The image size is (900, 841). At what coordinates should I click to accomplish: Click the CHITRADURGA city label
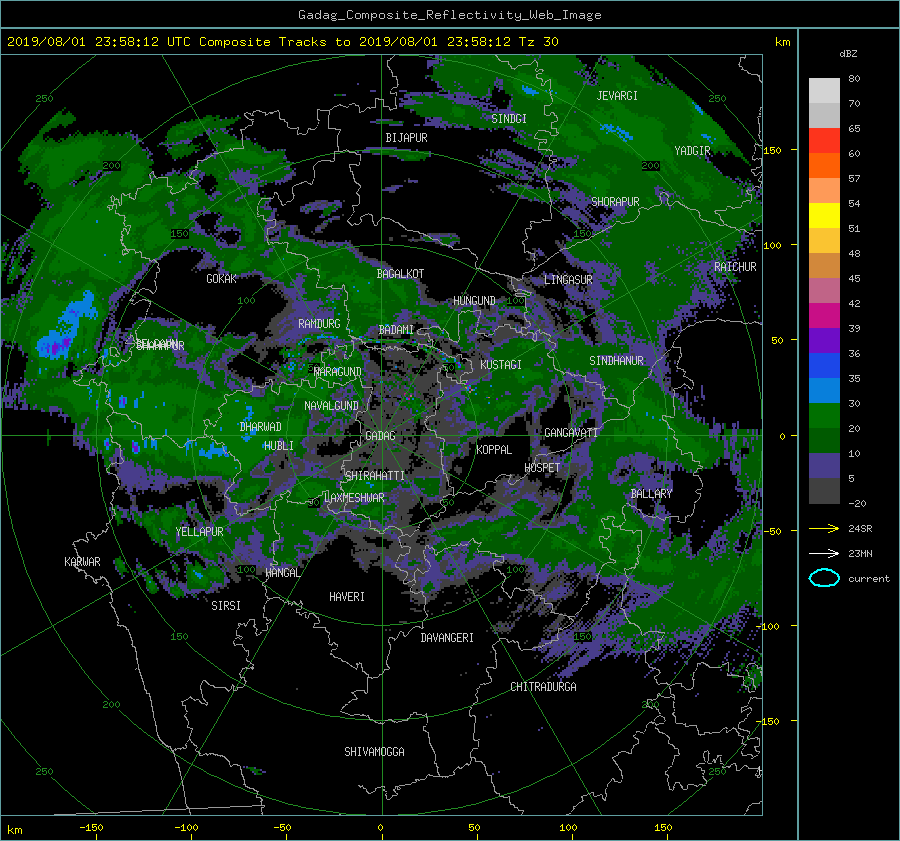click(x=543, y=687)
